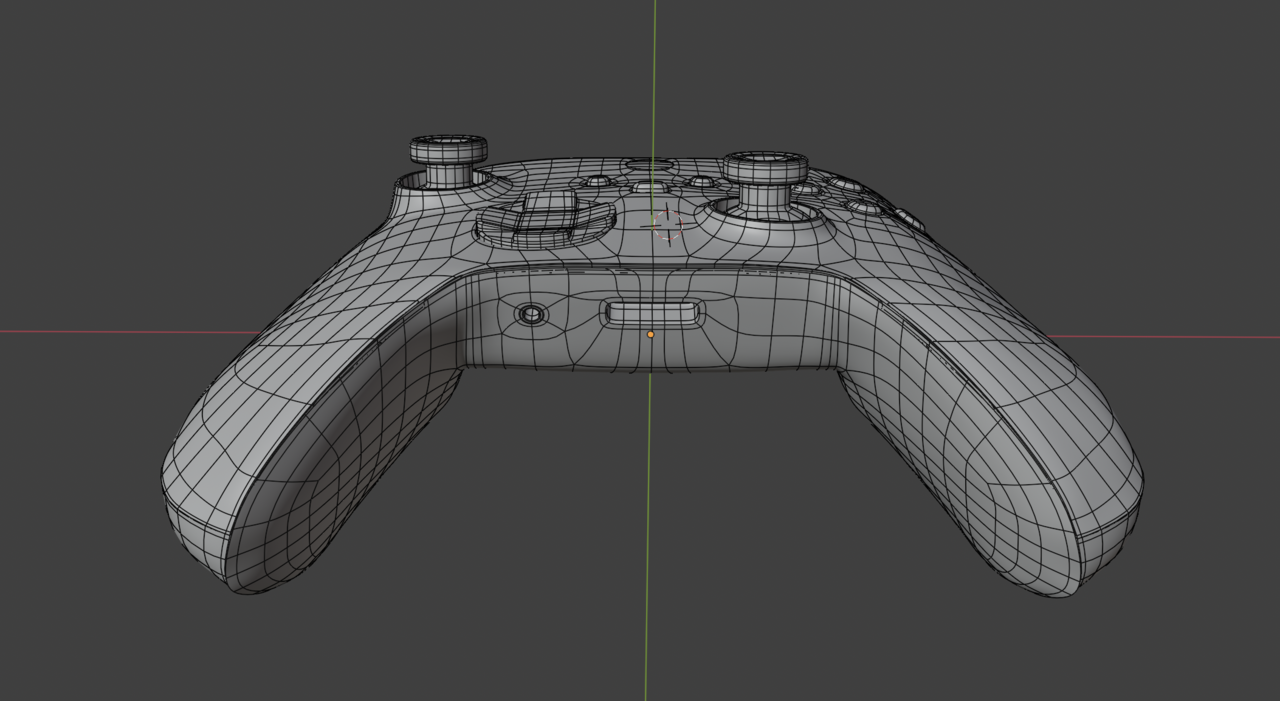The width and height of the screenshot is (1280, 701).
Task: Select the rectangular expansion port on controller front
Action: (653, 313)
